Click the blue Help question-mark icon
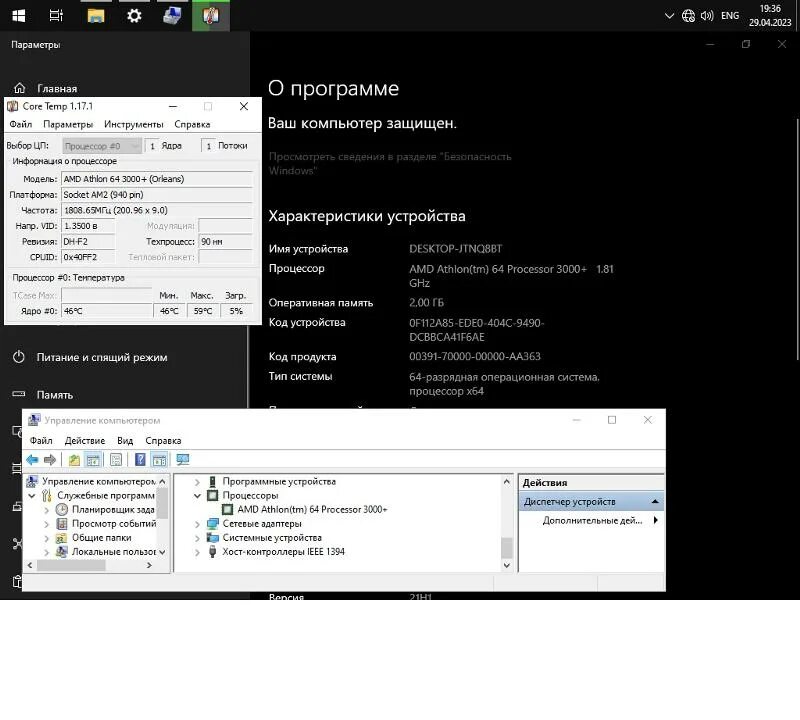Image resolution: width=800 pixels, height=720 pixels. [x=140, y=460]
